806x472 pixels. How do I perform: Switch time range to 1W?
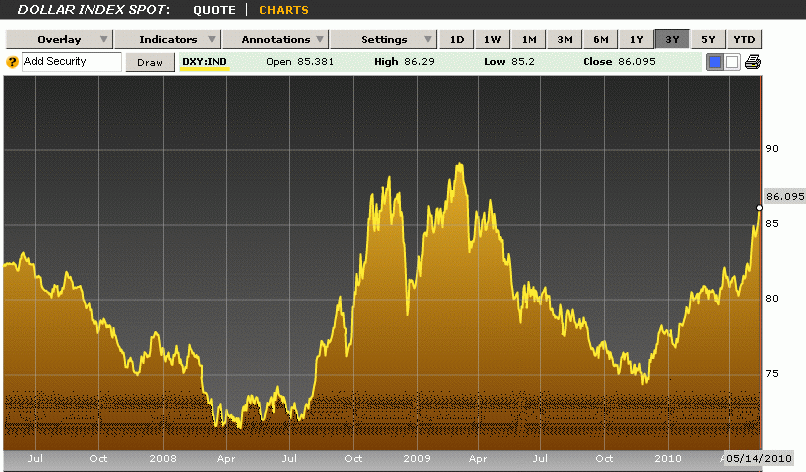coord(493,40)
